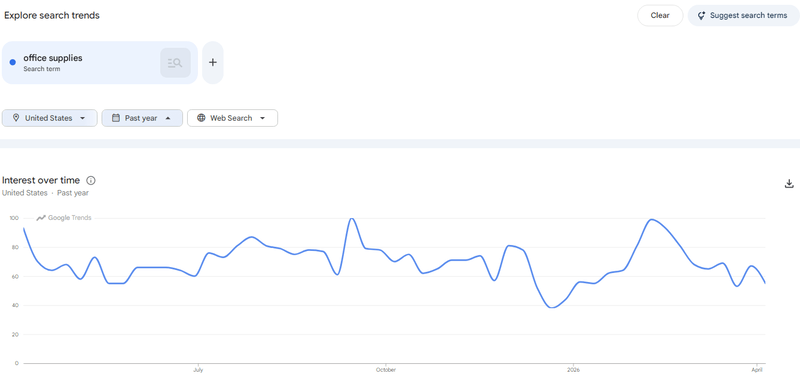The image size is (800, 383).
Task: Click the October label on the chart axis
Action: [x=386, y=370]
